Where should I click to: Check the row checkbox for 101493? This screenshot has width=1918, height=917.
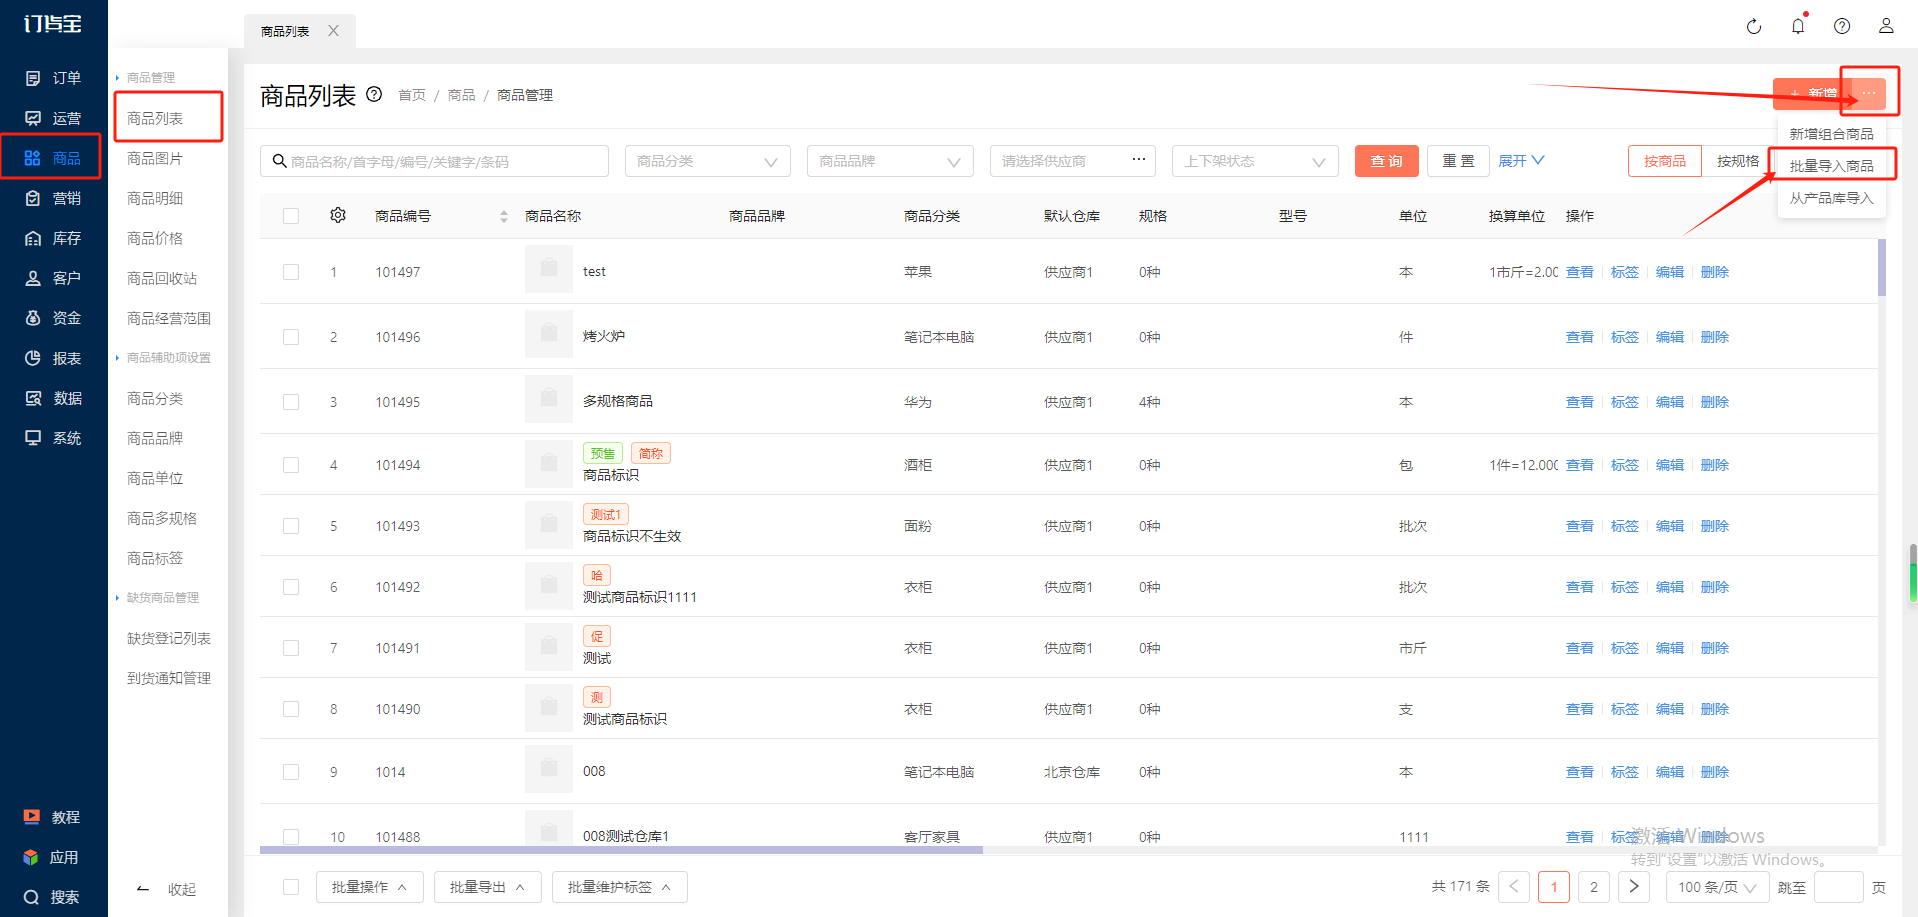pos(291,526)
